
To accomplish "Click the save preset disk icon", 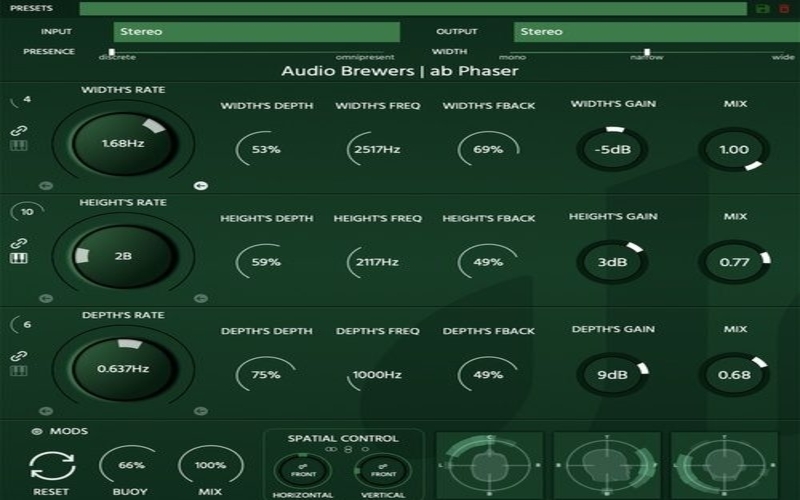I will point(763,9).
